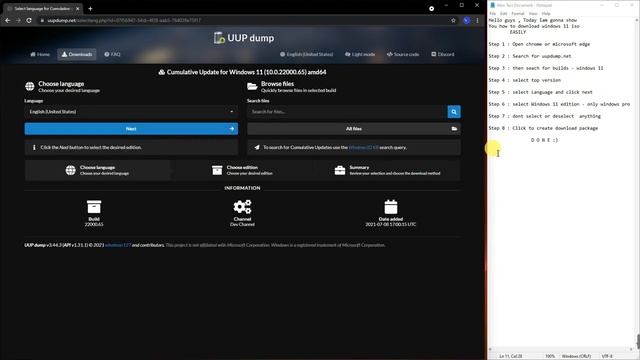This screenshot has height=360, width=640.
Task: Open the FAQ navigation item
Action: click(x=112, y=54)
